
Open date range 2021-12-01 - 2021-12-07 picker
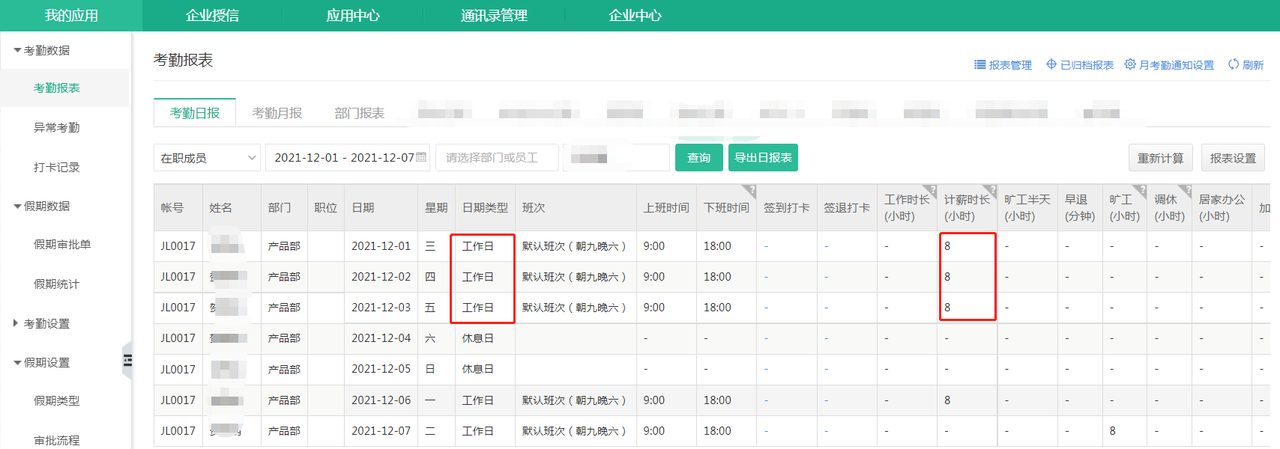[x=347, y=158]
